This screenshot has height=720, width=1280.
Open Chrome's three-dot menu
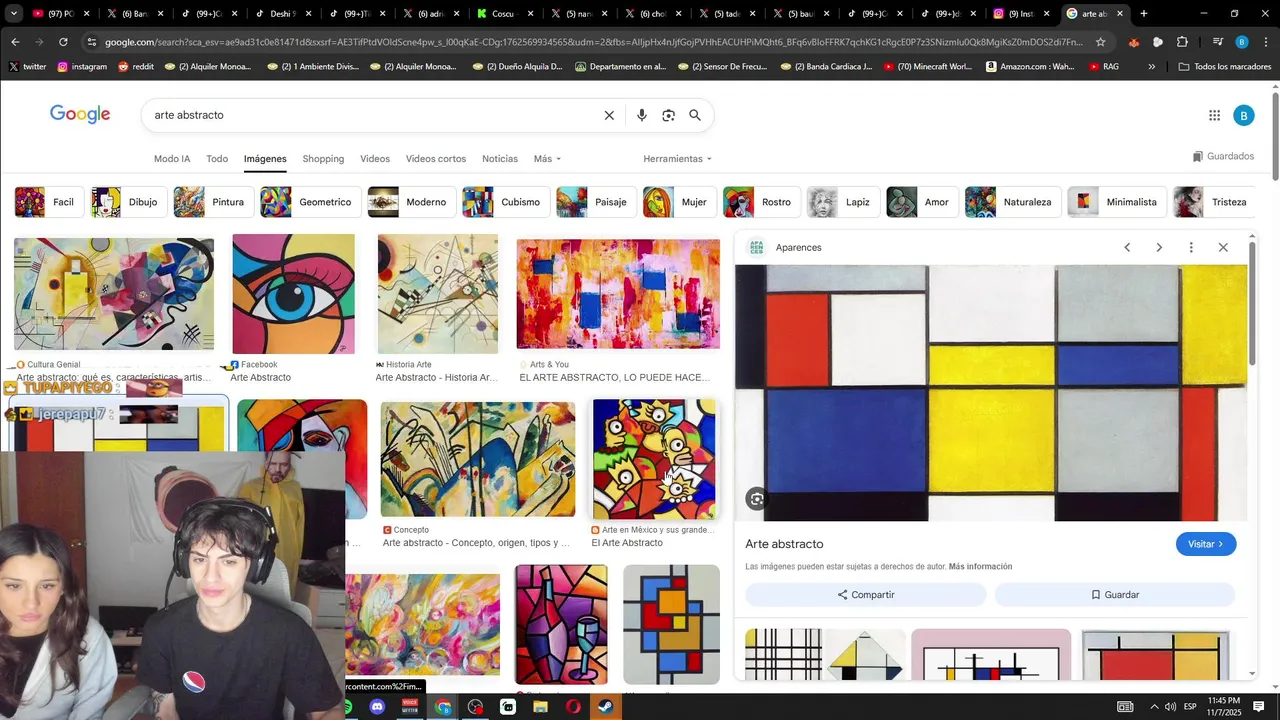click(1266, 42)
